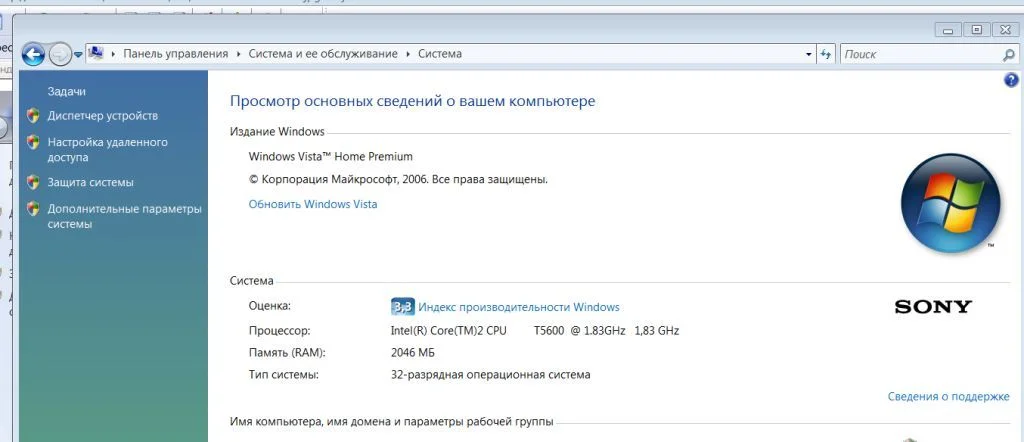
Task: Click processor value Intel(R) Core(TM)2 CPU T5600
Action: click(534, 330)
